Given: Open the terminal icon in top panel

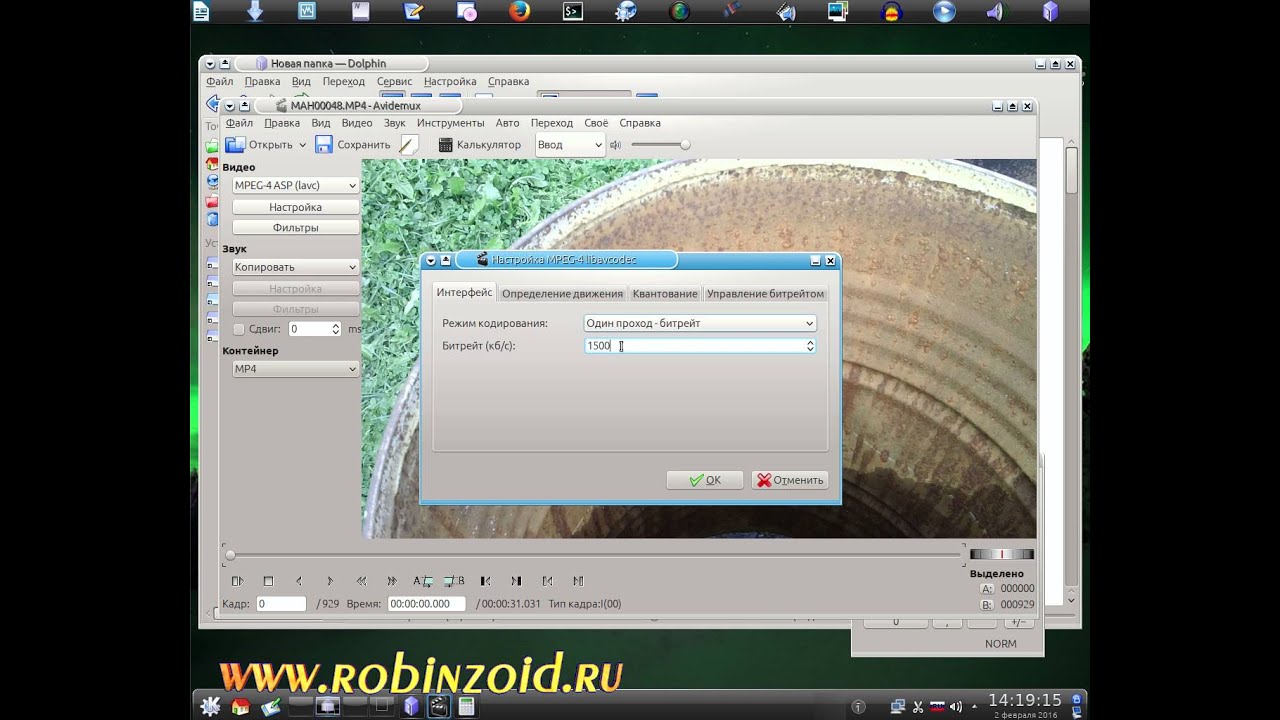Looking at the screenshot, I should tap(572, 12).
